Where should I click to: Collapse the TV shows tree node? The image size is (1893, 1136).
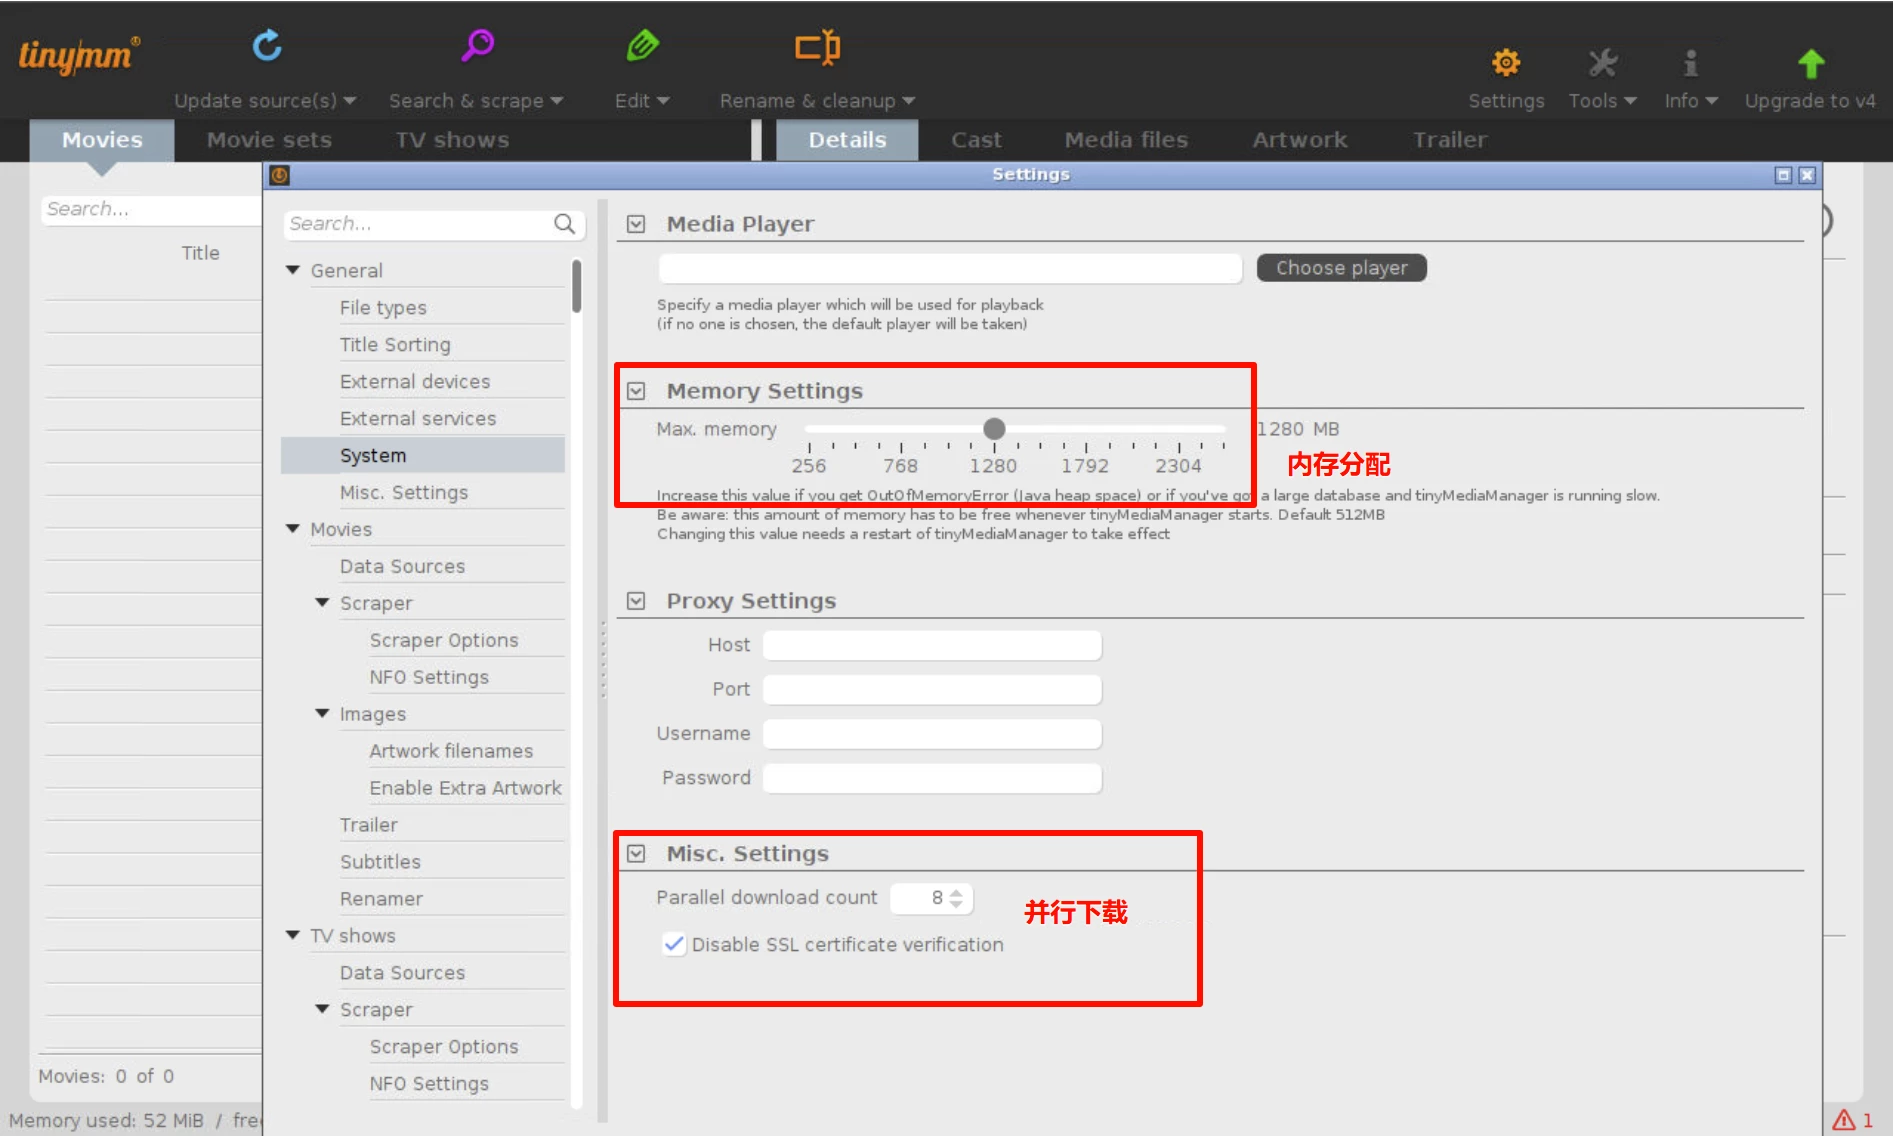(x=293, y=935)
